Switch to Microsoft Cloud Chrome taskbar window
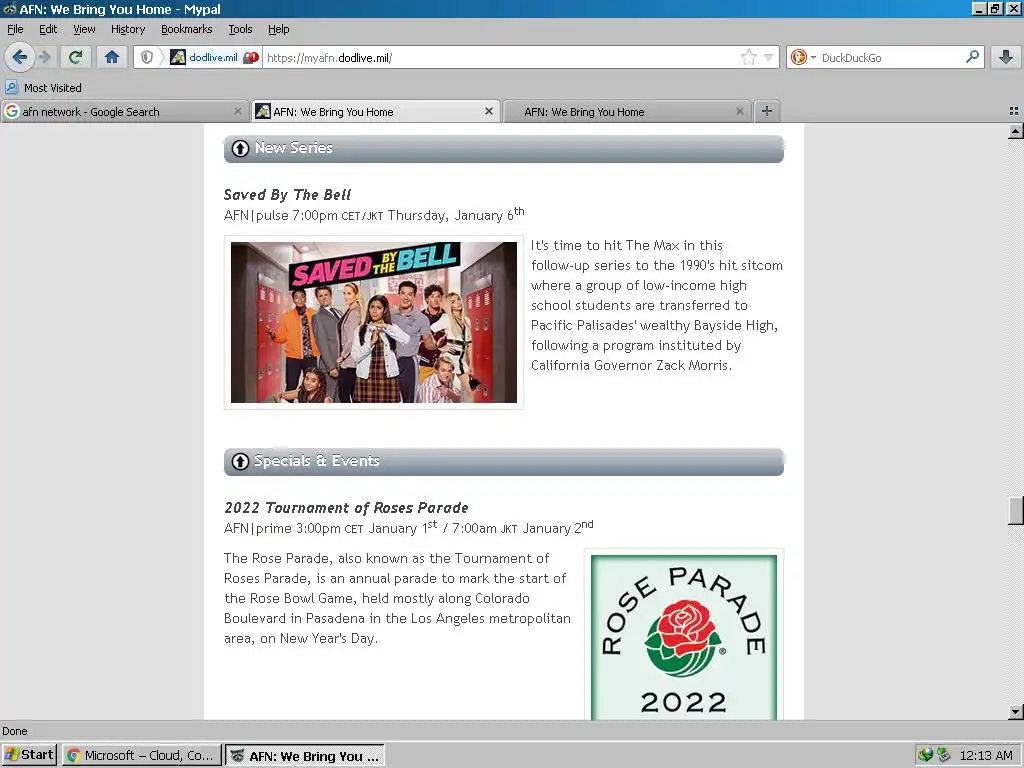Screen dimensions: 1024x768 click(141, 755)
